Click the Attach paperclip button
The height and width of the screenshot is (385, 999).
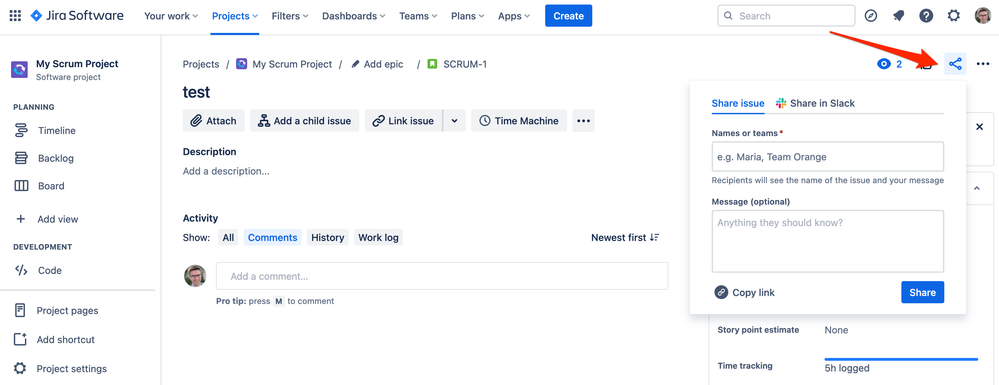pos(213,120)
